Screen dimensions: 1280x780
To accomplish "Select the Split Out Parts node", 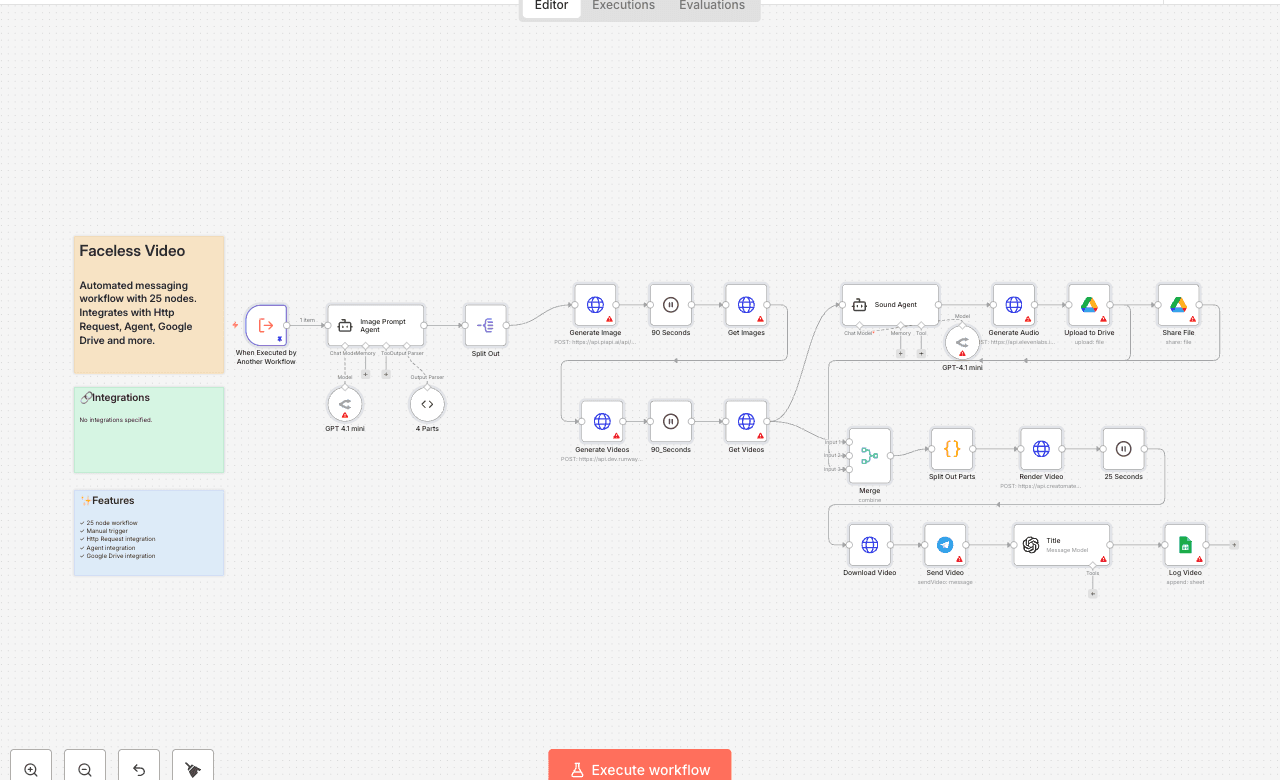I will (952, 449).
